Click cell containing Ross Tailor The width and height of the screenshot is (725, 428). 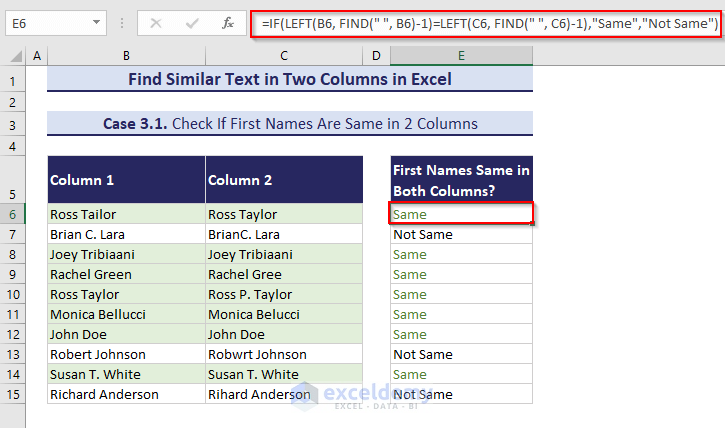126,214
